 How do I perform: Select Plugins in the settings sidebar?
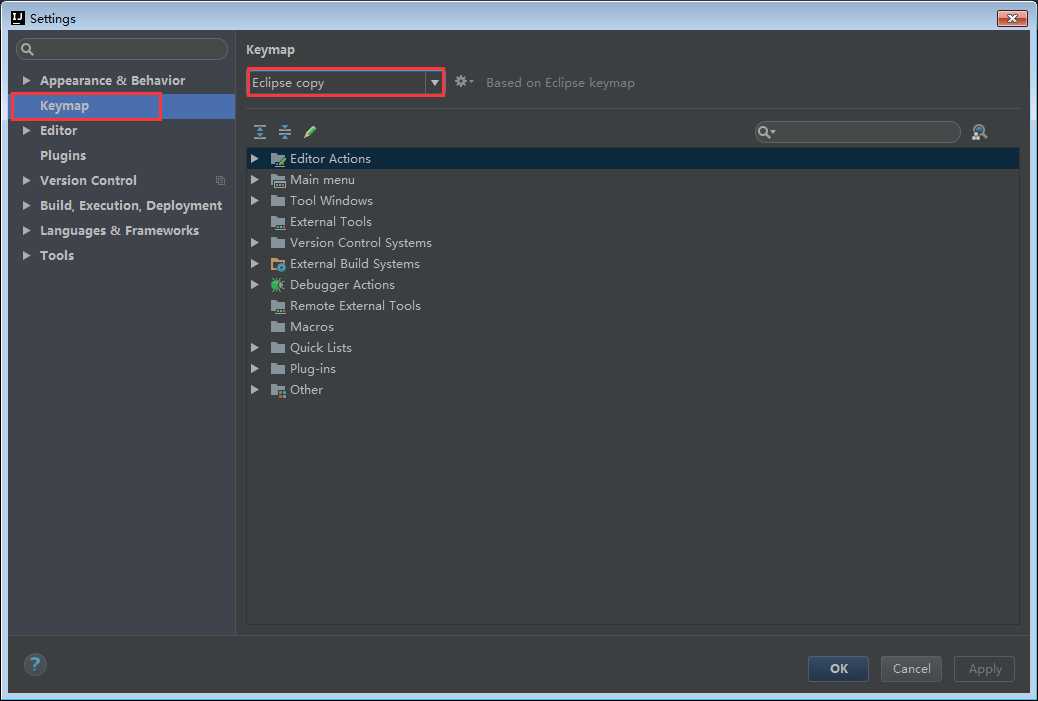63,156
